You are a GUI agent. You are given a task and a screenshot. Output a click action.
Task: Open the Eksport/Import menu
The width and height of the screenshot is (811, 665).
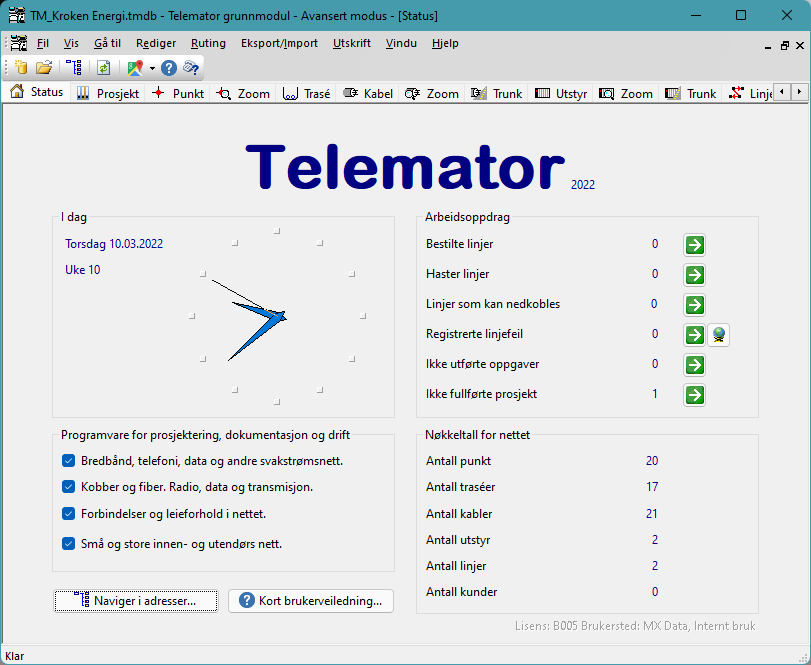click(279, 43)
